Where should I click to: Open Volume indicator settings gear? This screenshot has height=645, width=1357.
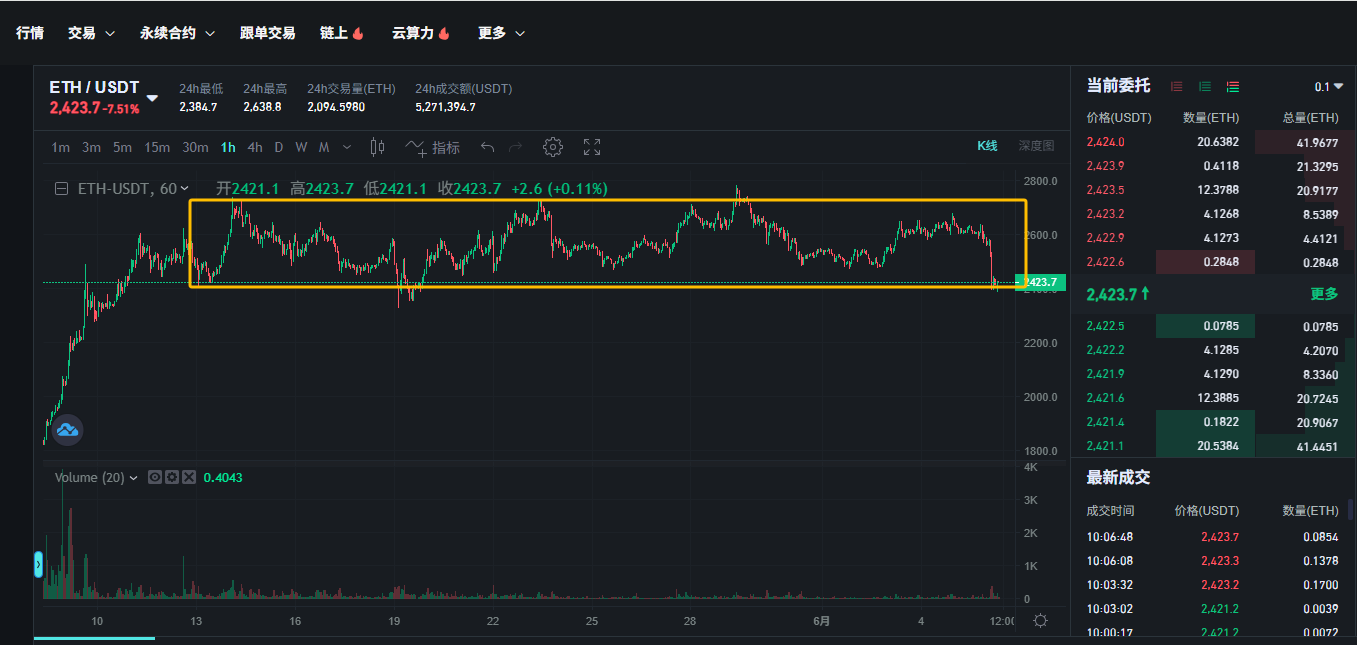point(170,478)
